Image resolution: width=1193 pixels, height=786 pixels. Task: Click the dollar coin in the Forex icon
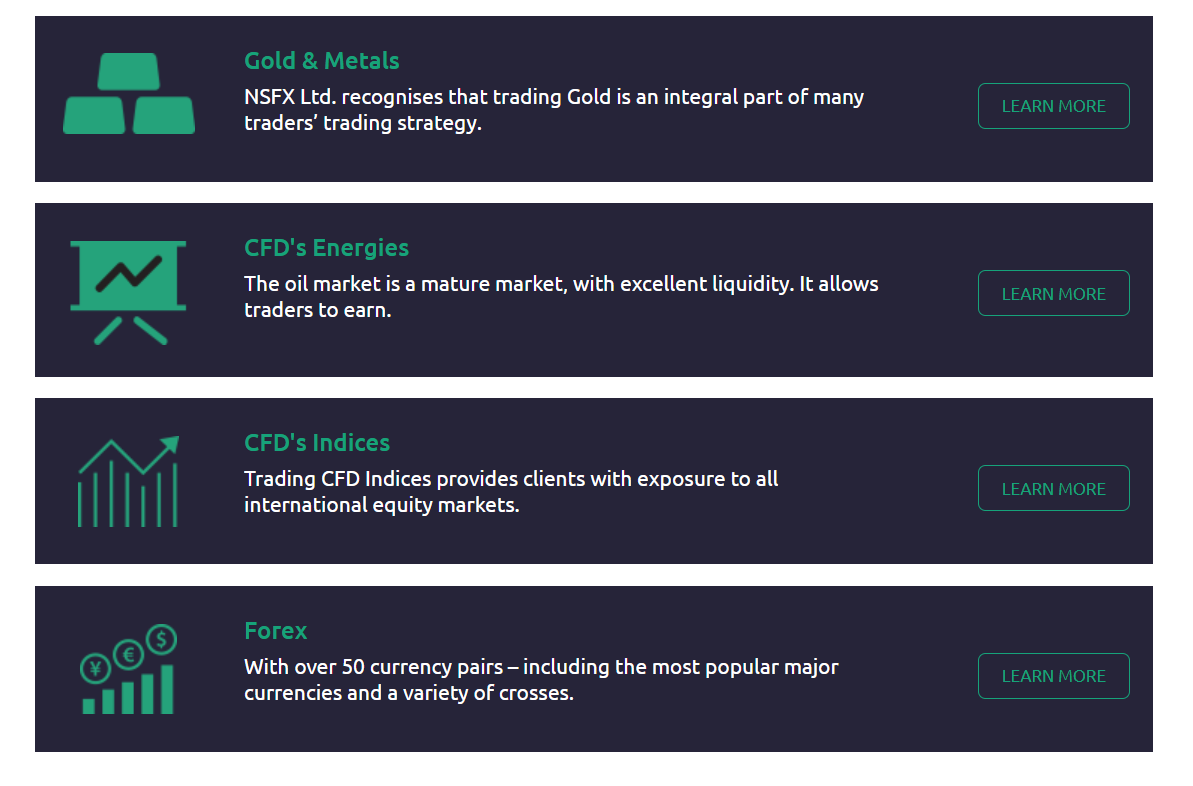pos(161,639)
